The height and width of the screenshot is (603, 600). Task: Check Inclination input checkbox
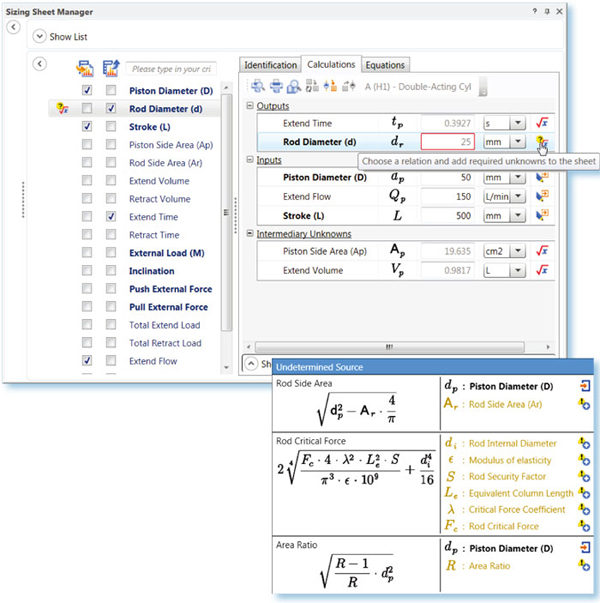click(87, 271)
